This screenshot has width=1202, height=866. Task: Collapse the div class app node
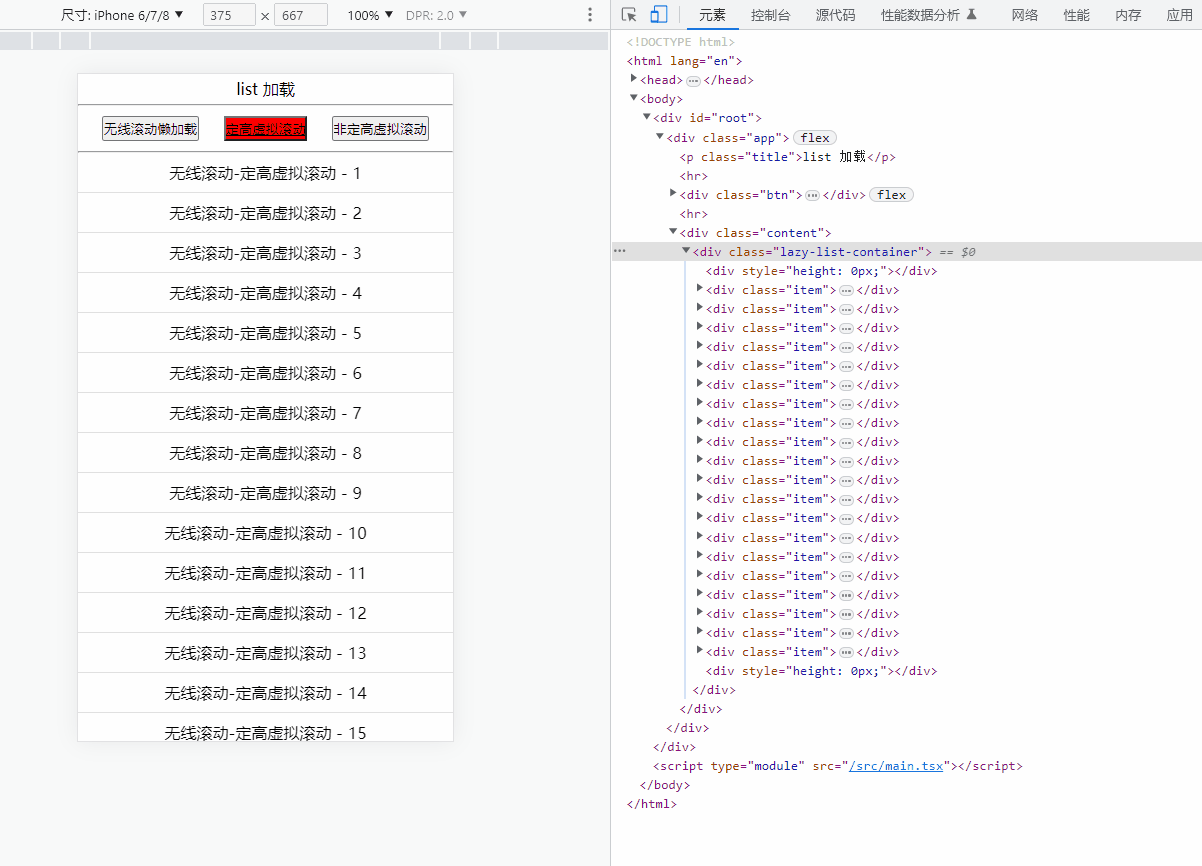click(x=660, y=136)
